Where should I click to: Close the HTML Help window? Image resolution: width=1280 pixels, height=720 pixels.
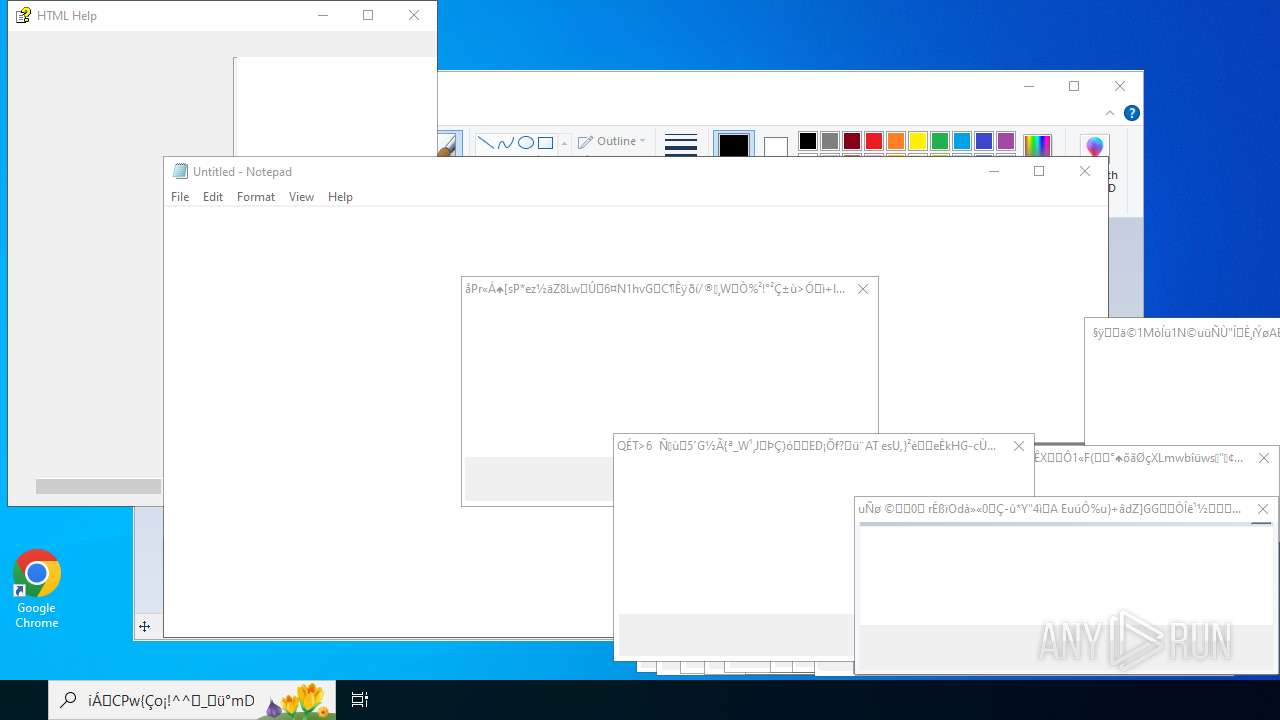coord(414,15)
